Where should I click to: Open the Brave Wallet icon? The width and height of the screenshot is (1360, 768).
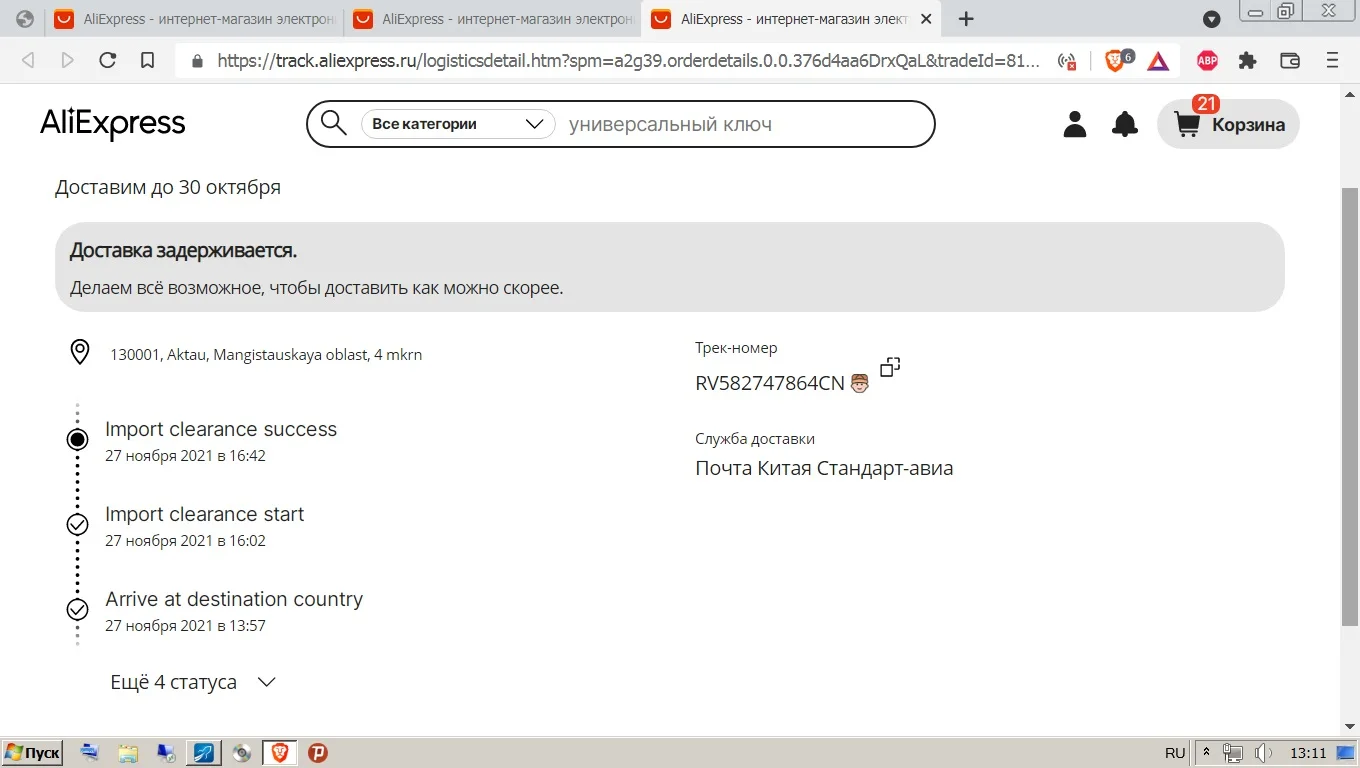coord(1290,61)
